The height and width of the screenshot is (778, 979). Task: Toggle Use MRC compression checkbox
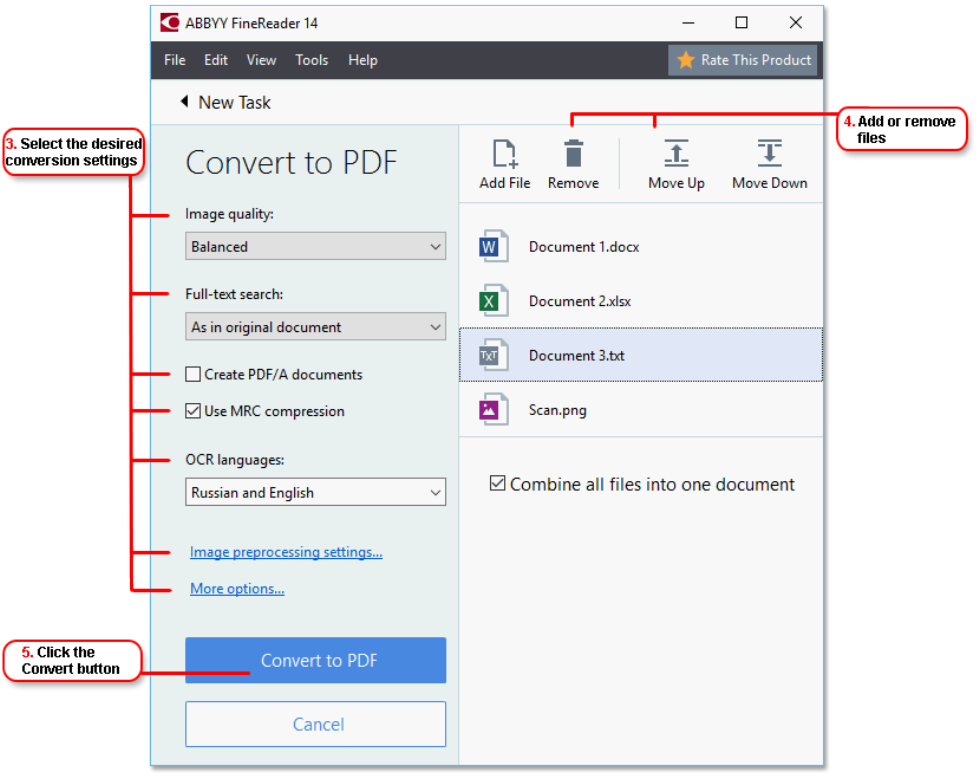(193, 411)
